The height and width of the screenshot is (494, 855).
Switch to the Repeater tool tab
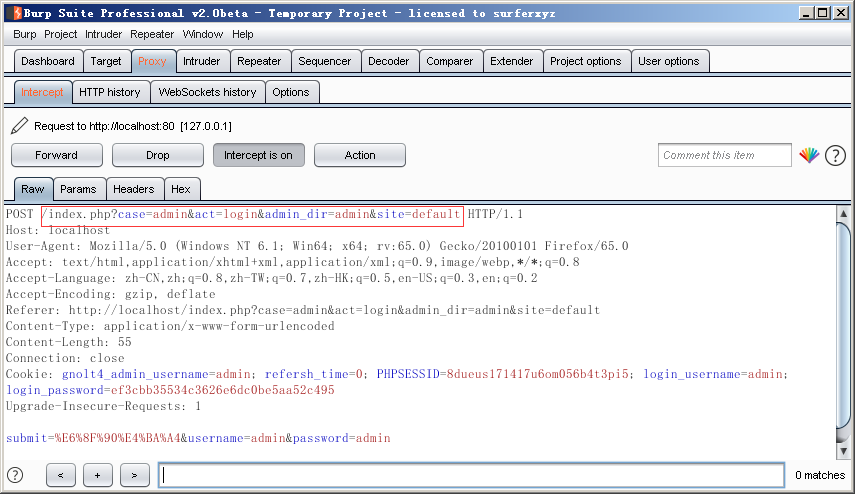coord(260,61)
